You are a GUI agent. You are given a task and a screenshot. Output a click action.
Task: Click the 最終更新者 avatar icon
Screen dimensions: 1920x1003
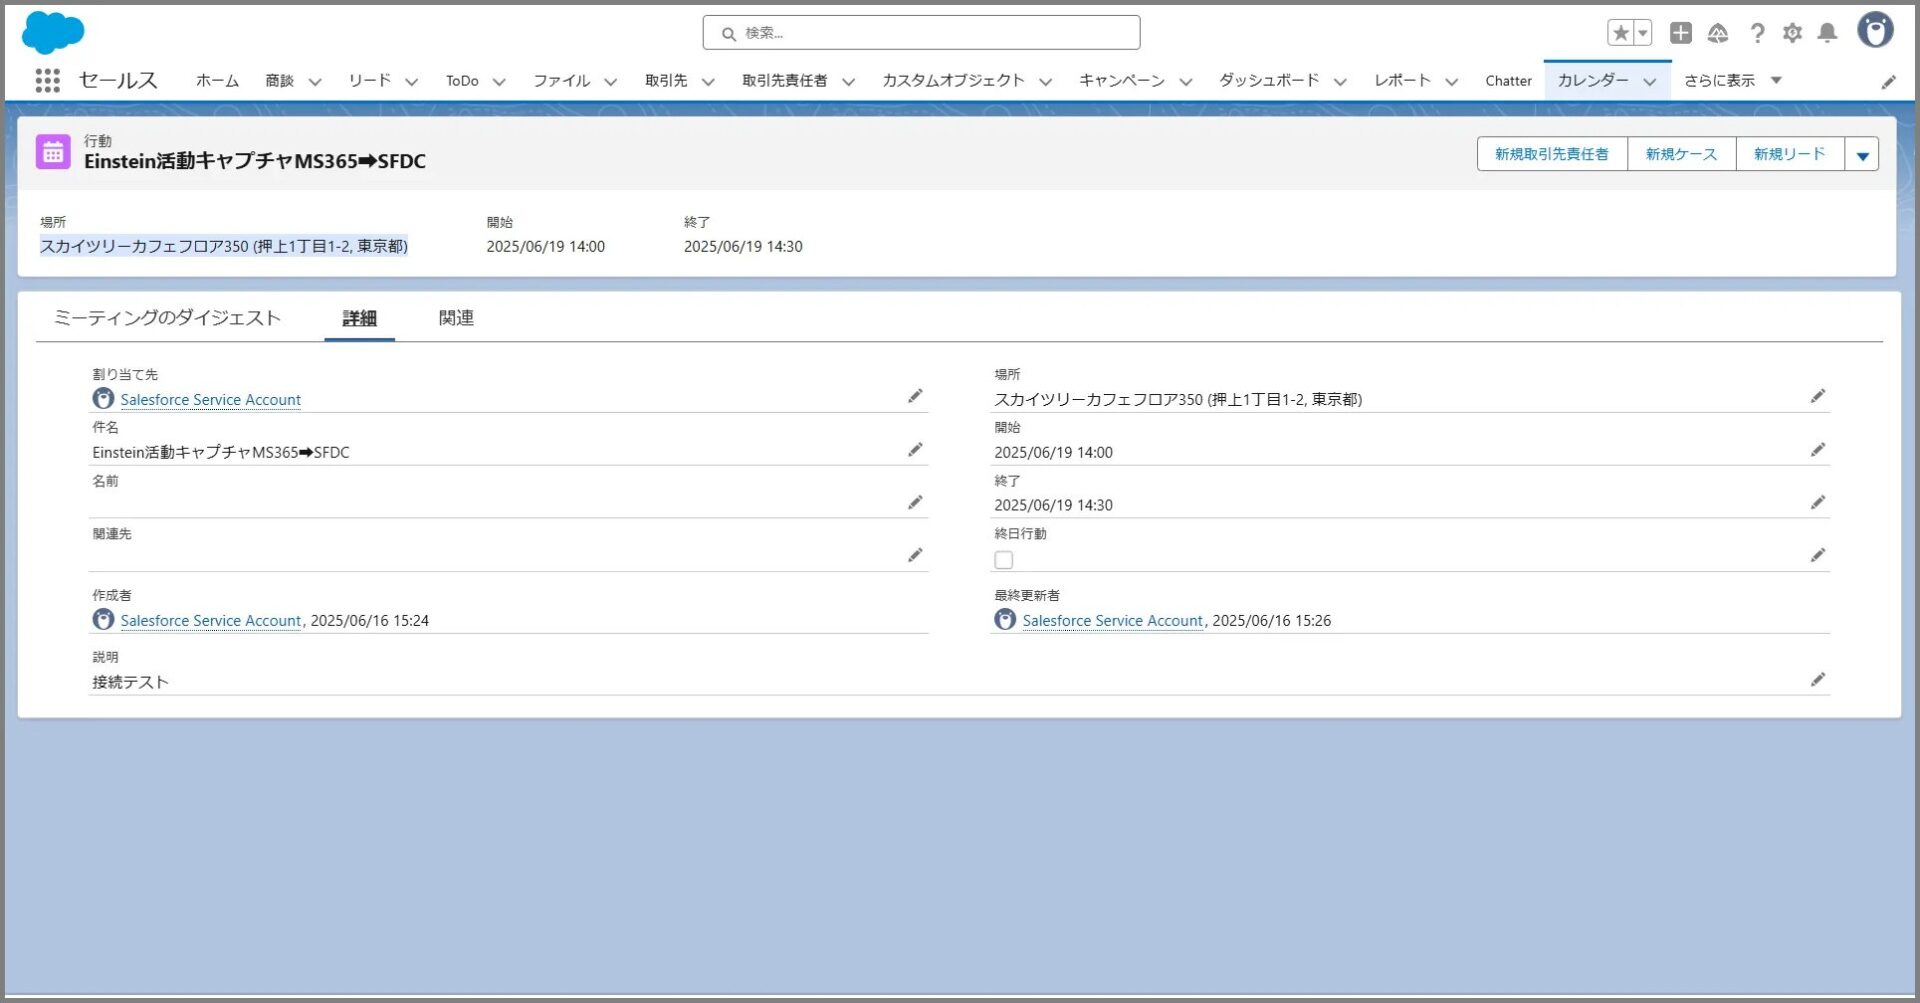tap(1005, 619)
